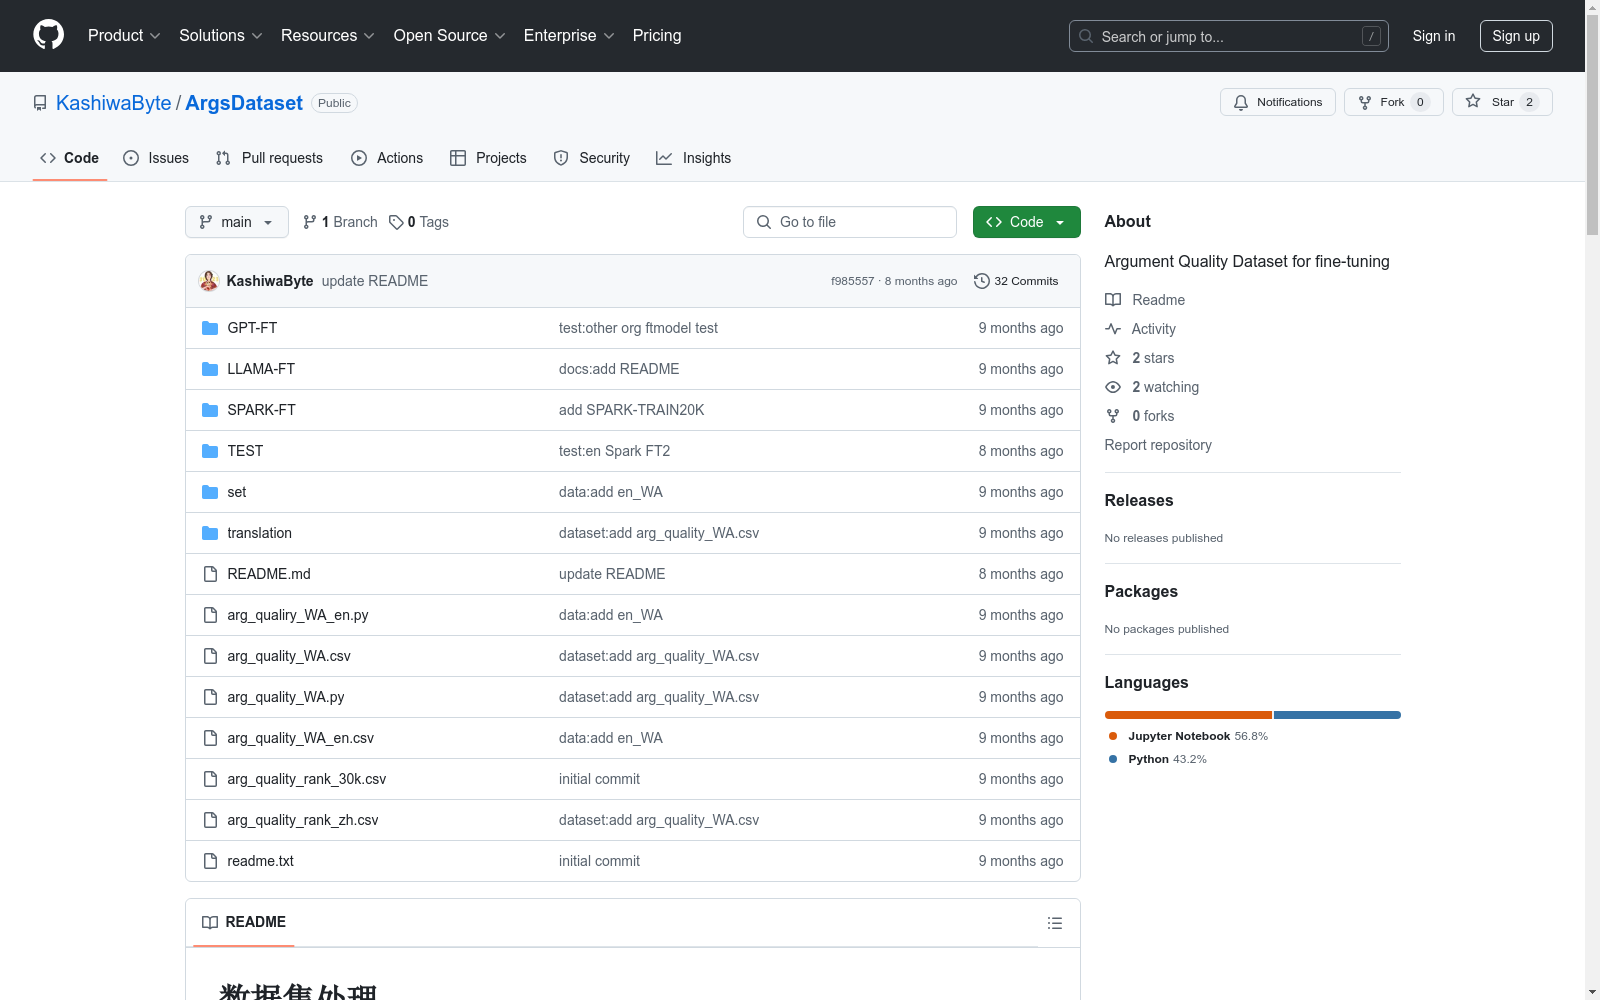Image resolution: width=1600 pixels, height=1000 pixels.
Task: Click the translation folder icon
Action: click(210, 533)
